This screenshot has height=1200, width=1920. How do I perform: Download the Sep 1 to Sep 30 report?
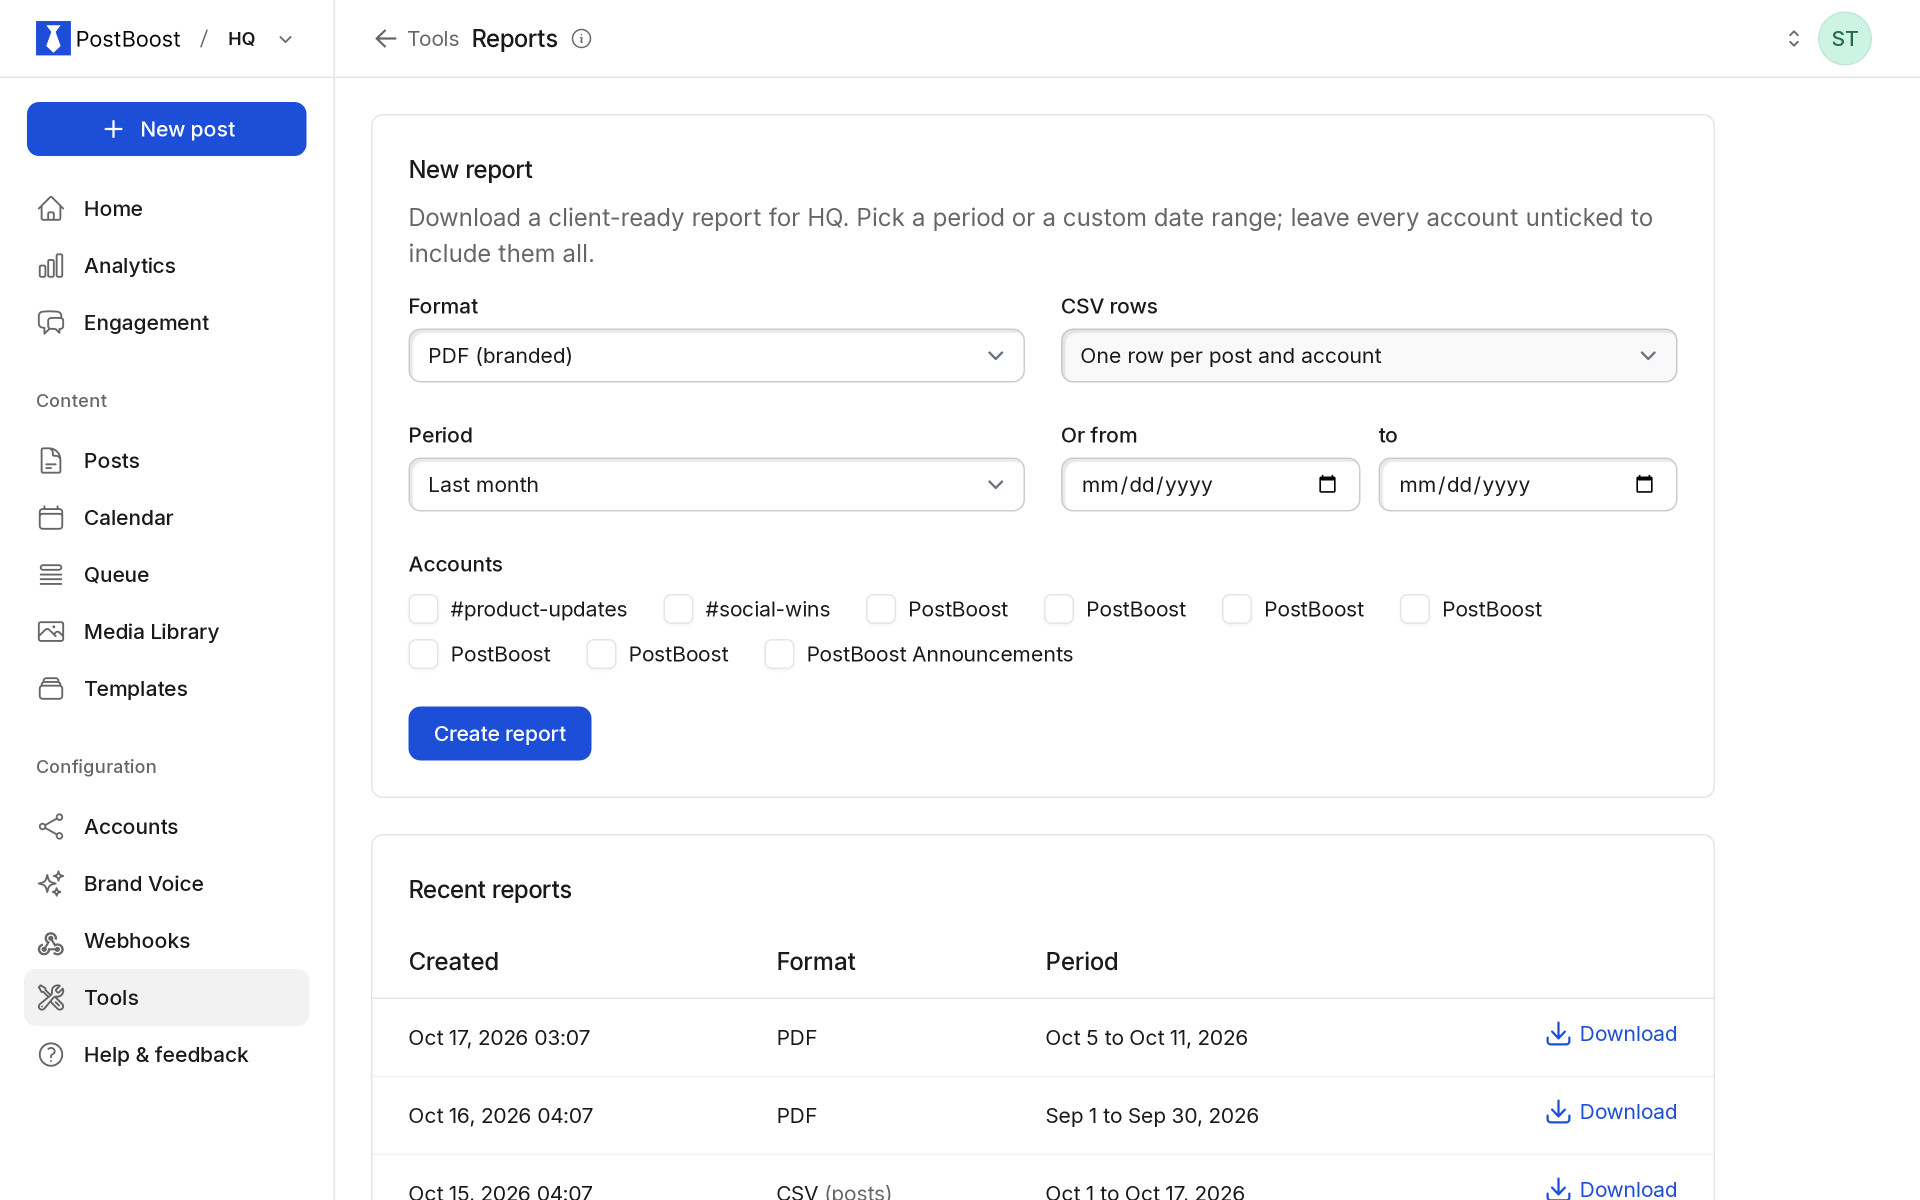pos(1611,1112)
